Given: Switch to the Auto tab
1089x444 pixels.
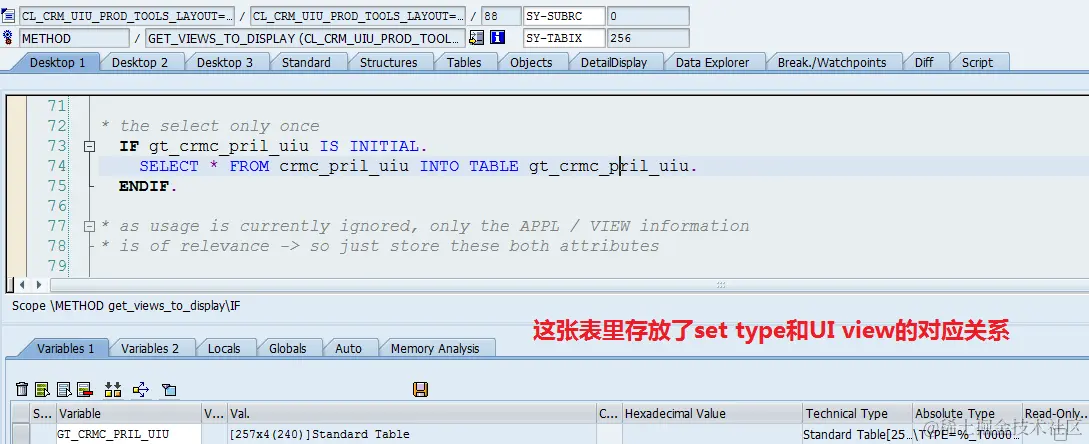Looking at the screenshot, I should coord(349,349).
